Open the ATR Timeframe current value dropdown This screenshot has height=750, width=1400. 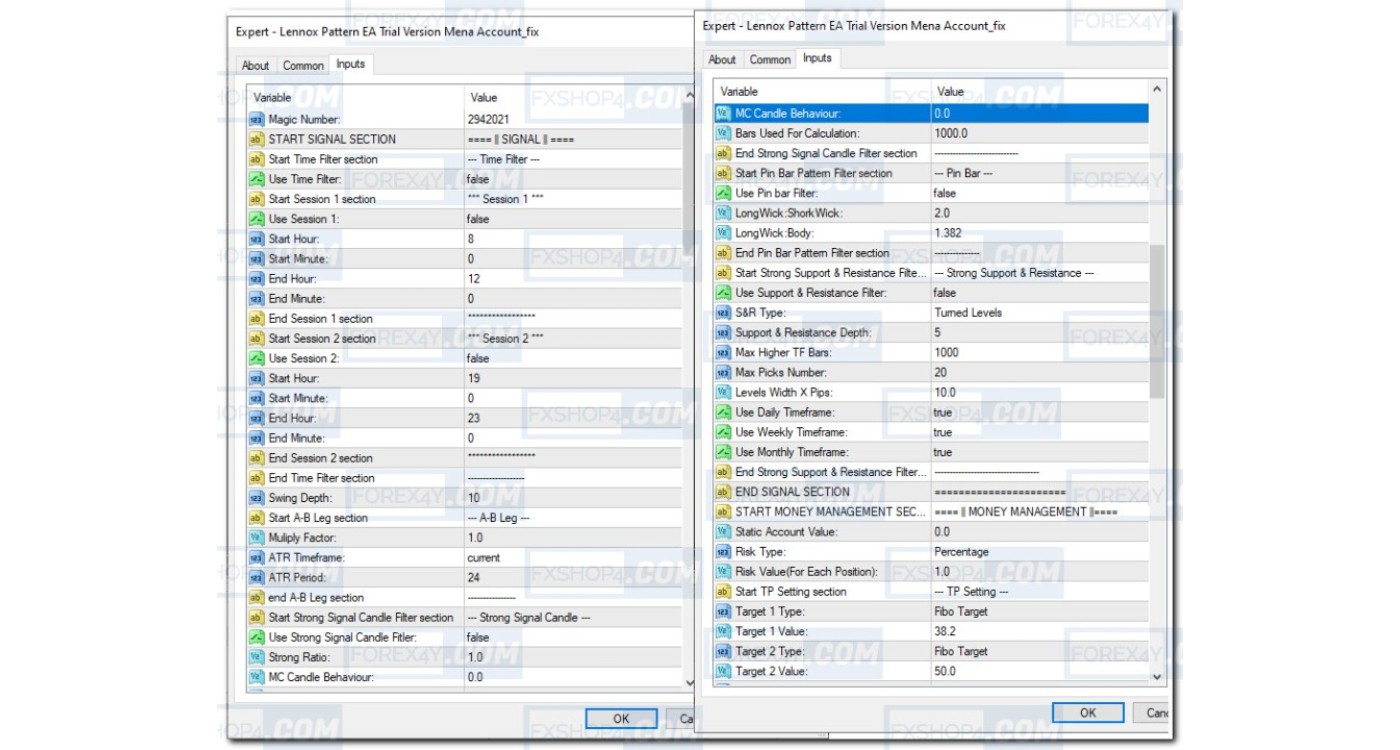point(484,558)
